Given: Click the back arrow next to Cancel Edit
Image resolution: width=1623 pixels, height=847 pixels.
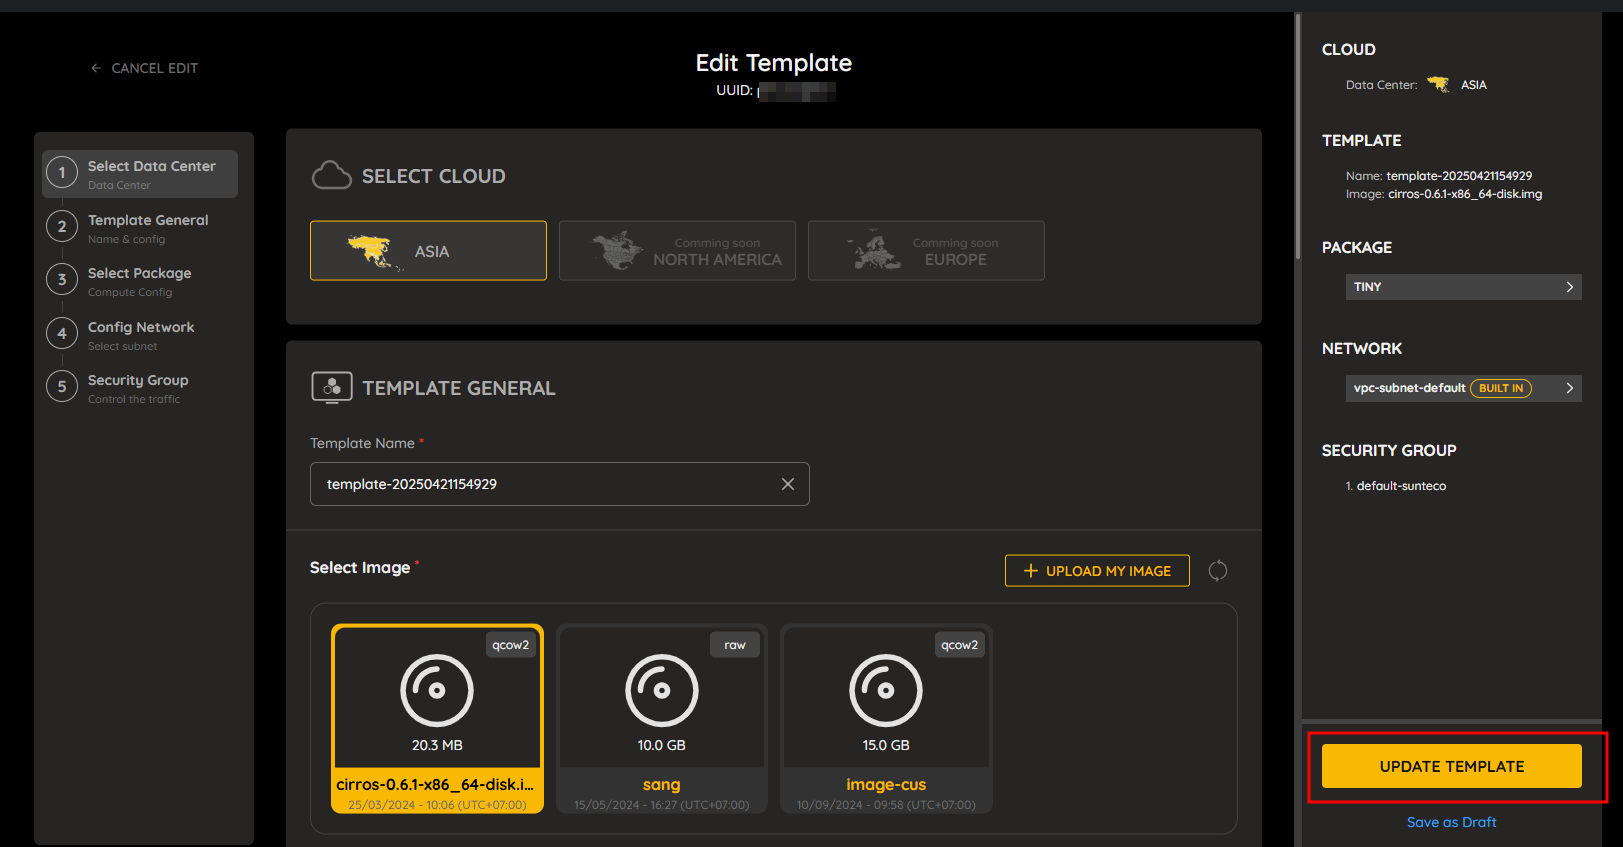Looking at the screenshot, I should pos(96,68).
